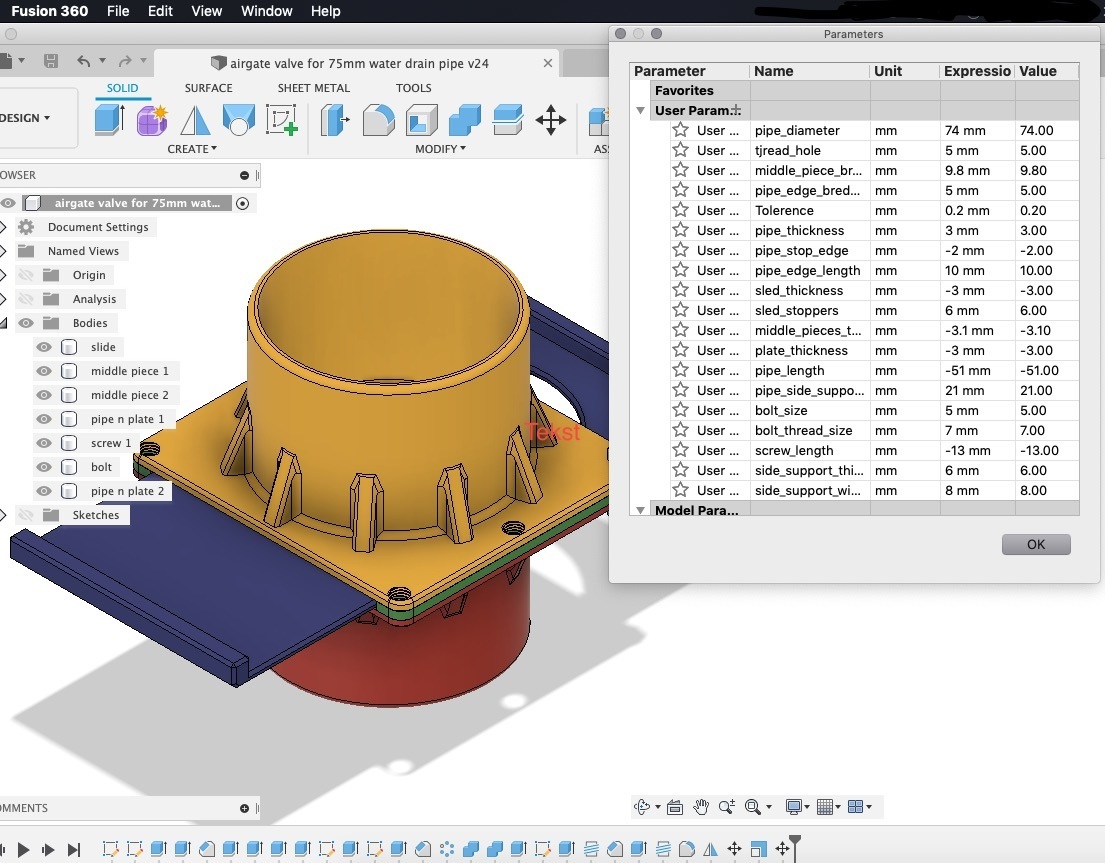Select the Shell tool icon

pyautogui.click(x=421, y=120)
